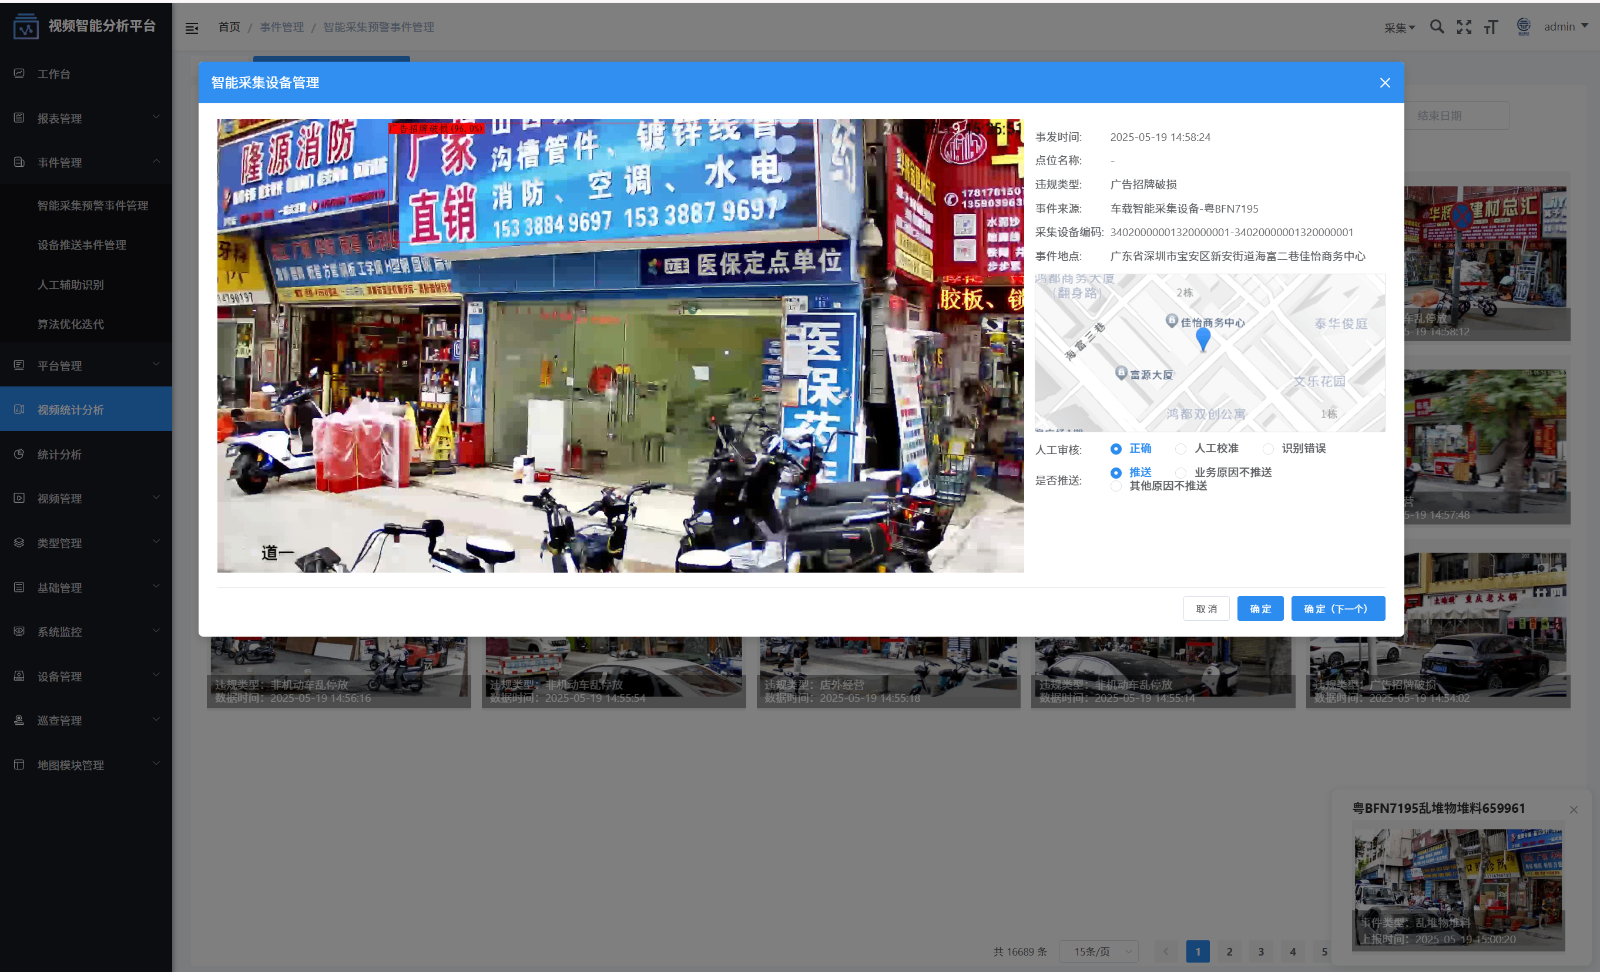Toggle fullscreen mode icon in top bar

(x=1464, y=27)
